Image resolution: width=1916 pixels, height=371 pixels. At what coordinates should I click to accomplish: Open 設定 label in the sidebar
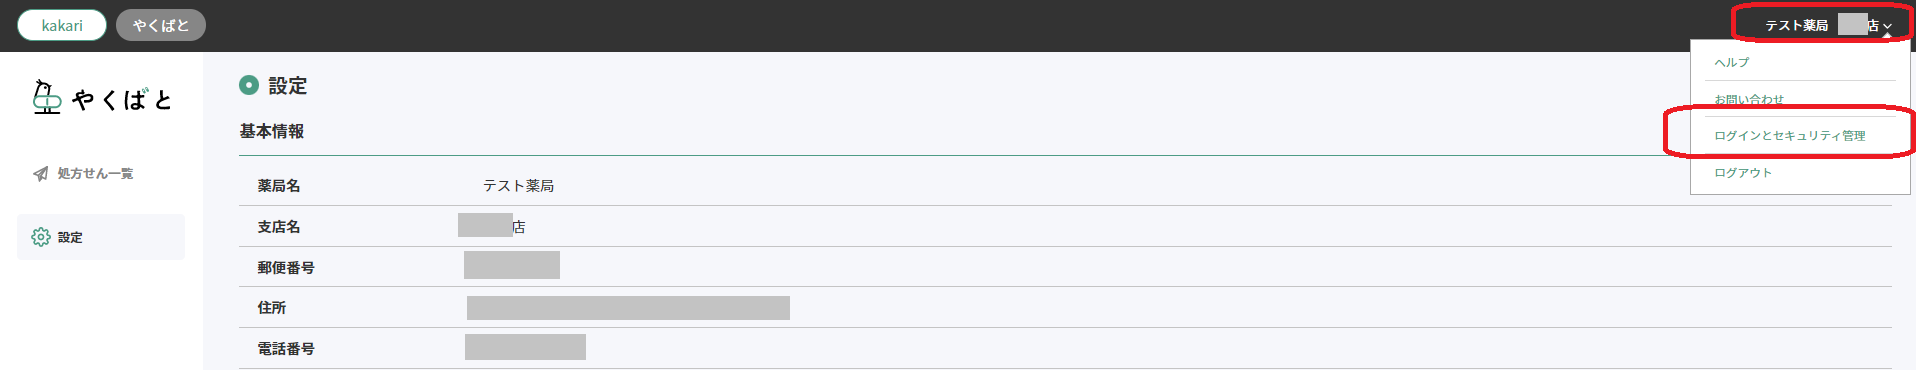tap(70, 238)
